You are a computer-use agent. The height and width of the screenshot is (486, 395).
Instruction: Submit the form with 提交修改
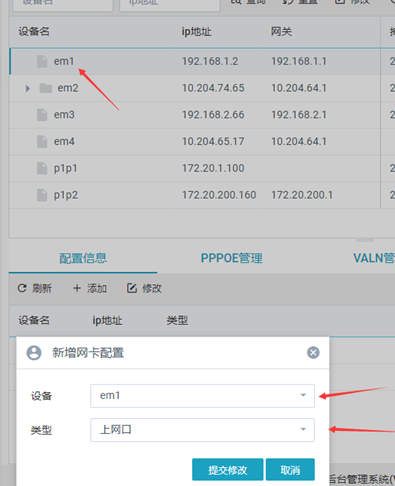[228, 470]
